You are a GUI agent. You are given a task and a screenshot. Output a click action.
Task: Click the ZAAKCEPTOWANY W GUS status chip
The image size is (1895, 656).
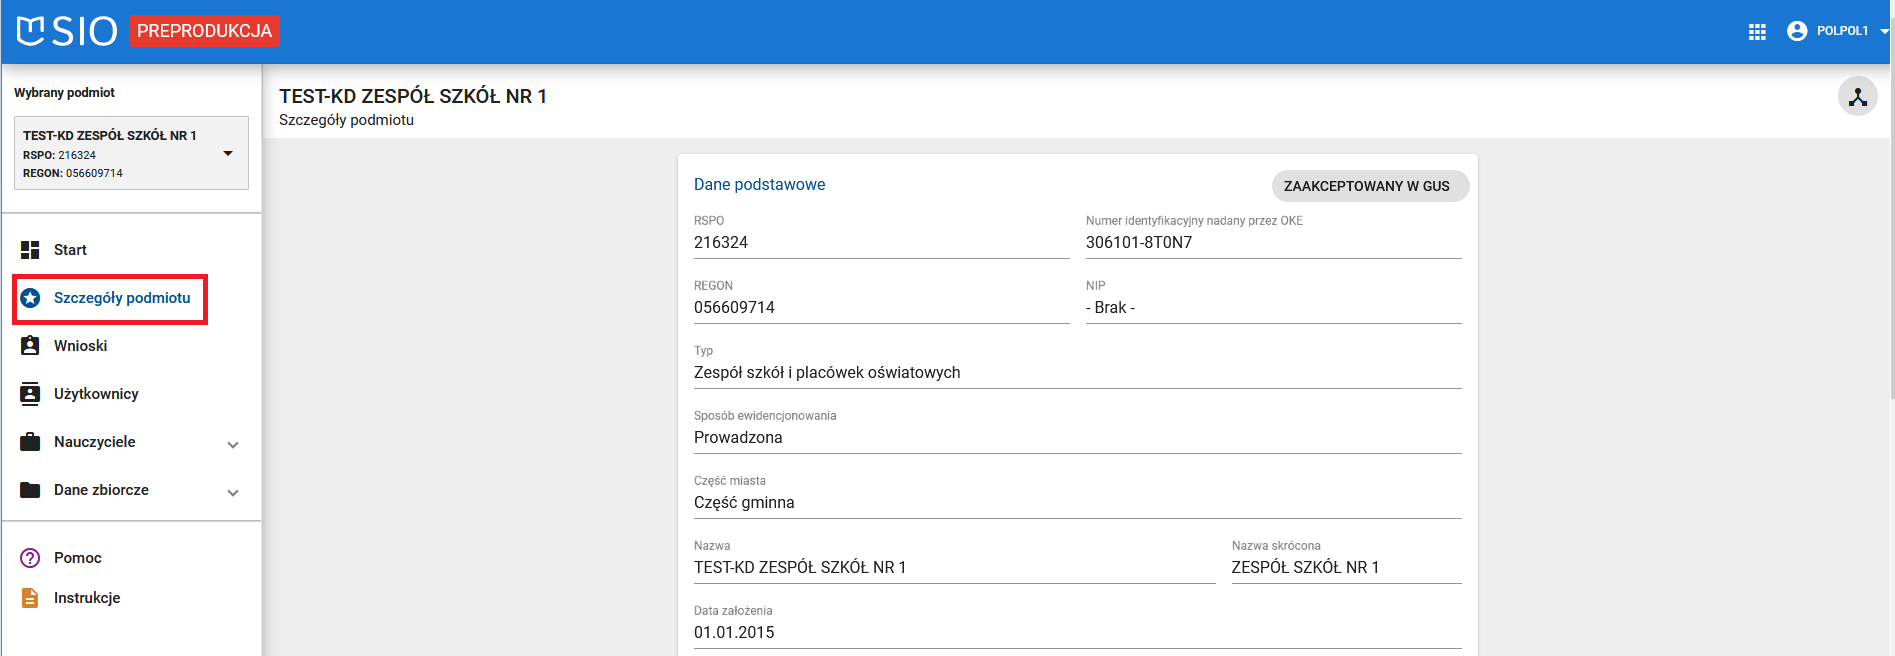pyautogui.click(x=1370, y=186)
